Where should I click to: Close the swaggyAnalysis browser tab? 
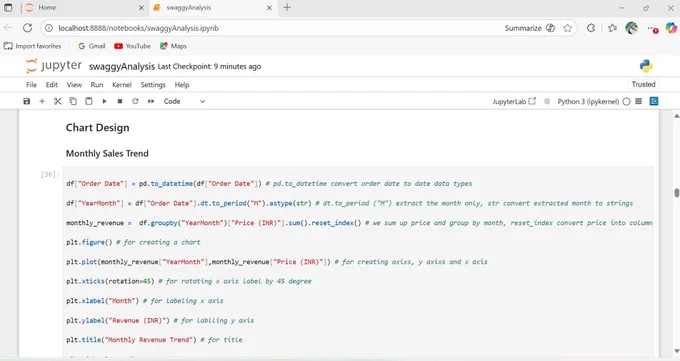pyautogui.click(x=269, y=7)
